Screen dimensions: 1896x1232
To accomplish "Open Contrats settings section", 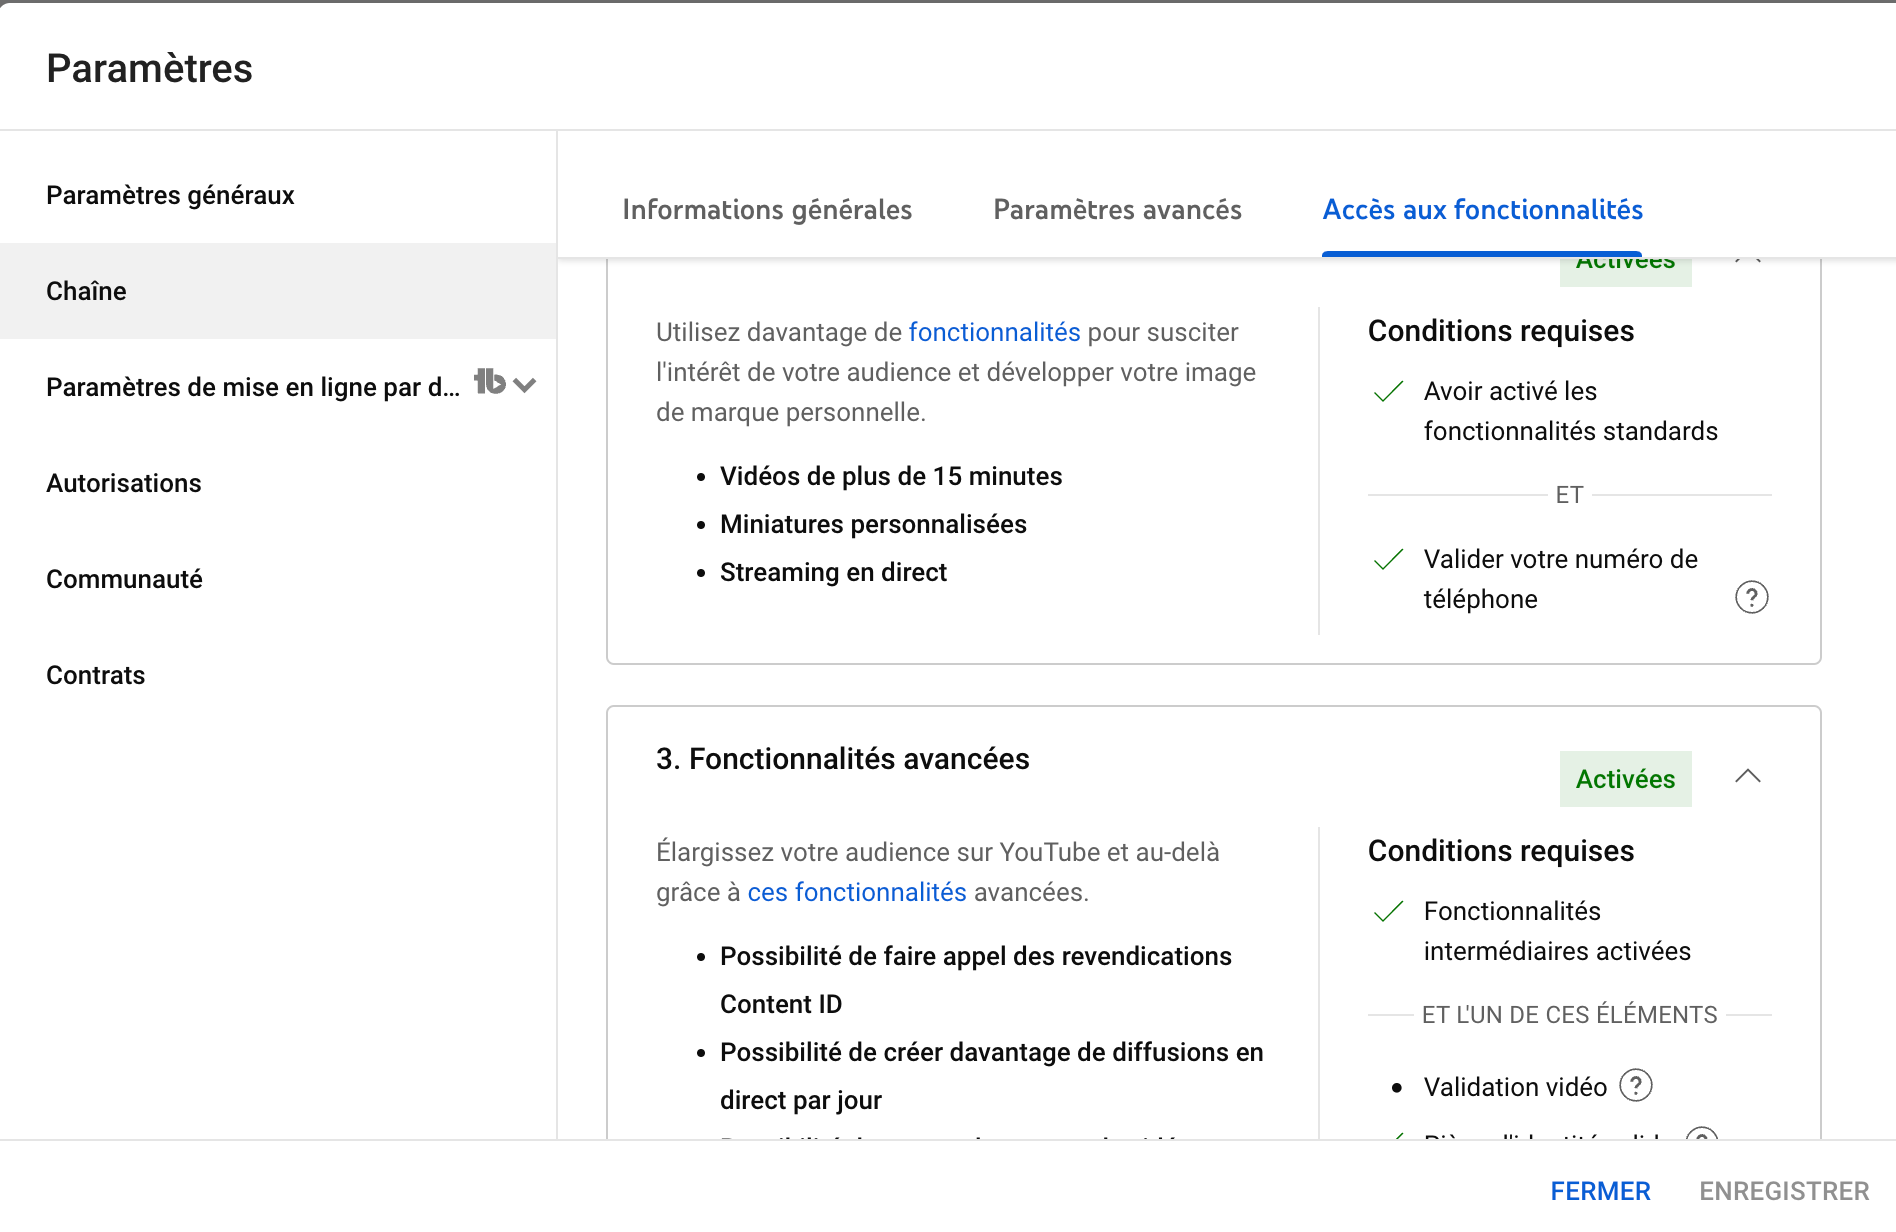I will tap(278, 675).
